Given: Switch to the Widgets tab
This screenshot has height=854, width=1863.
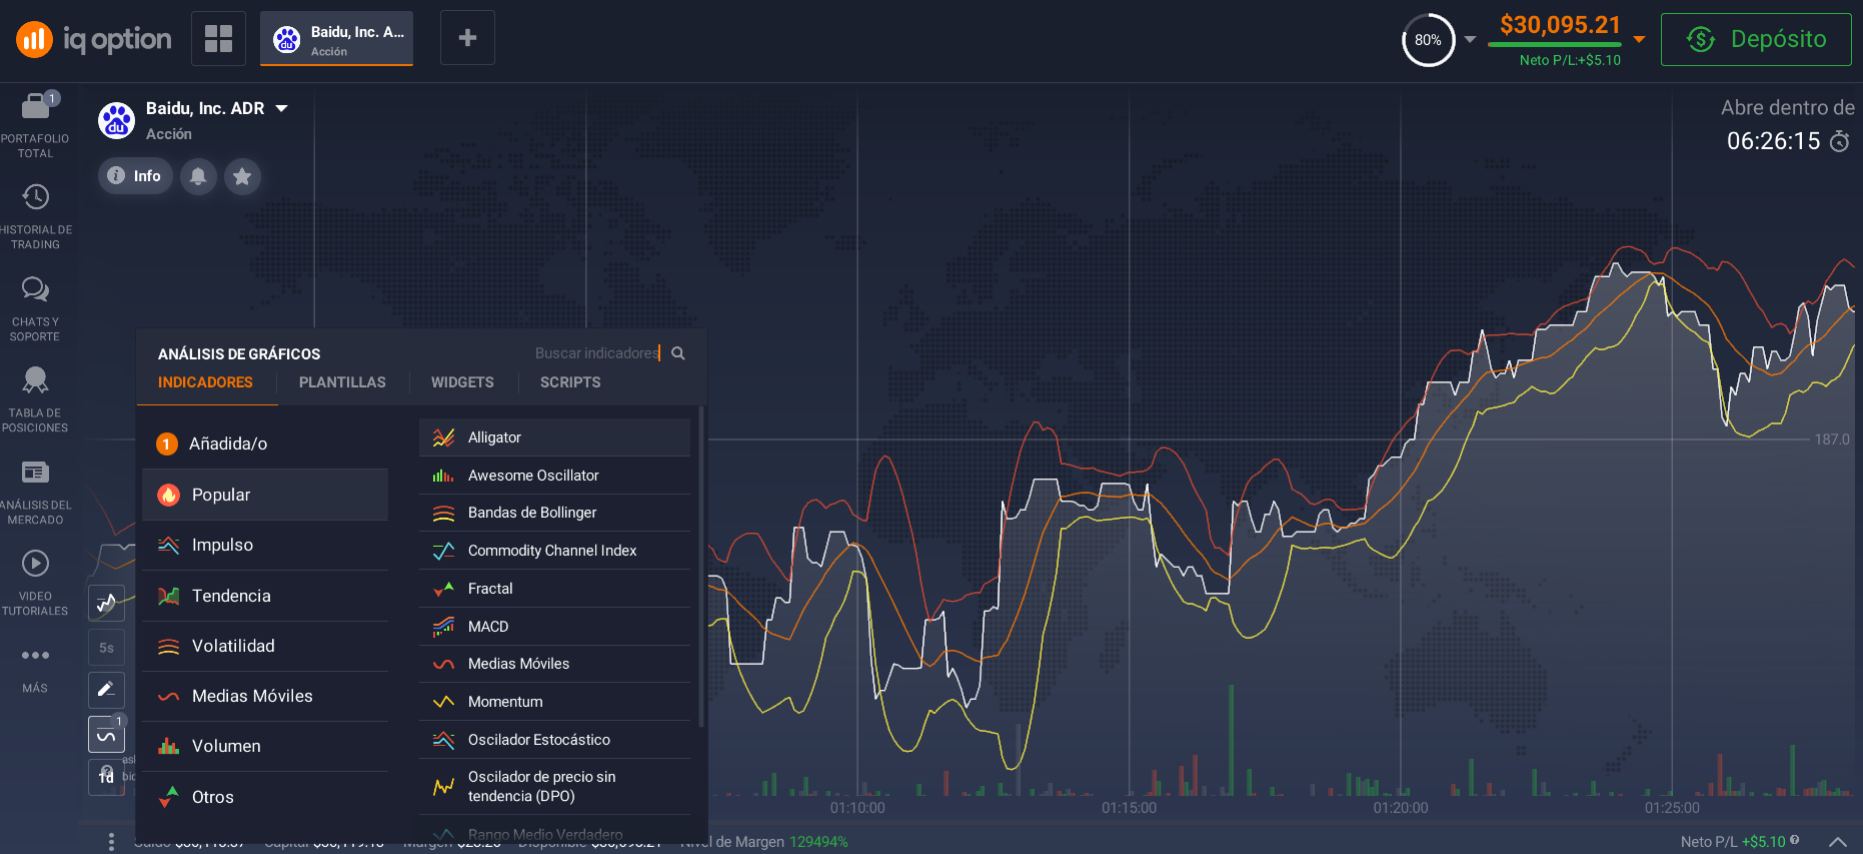Looking at the screenshot, I should click(x=462, y=382).
